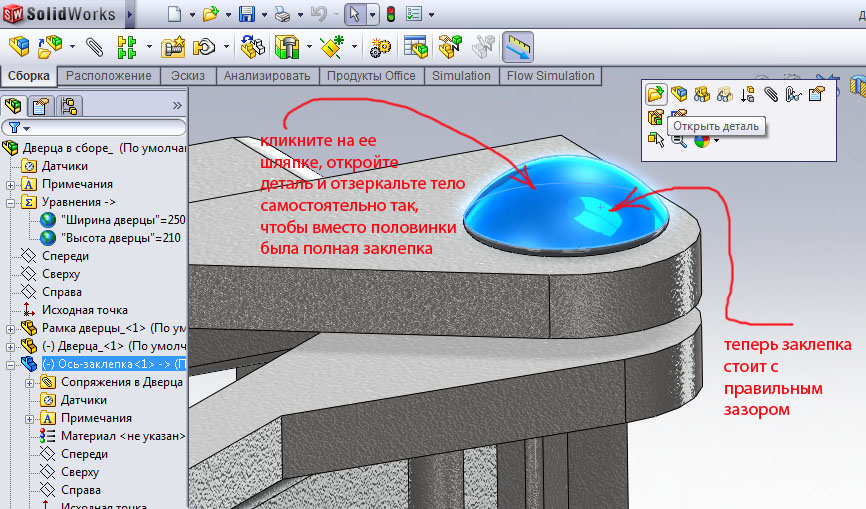Toggle the selection cursor tool
866x509 pixels.
(x=354, y=15)
